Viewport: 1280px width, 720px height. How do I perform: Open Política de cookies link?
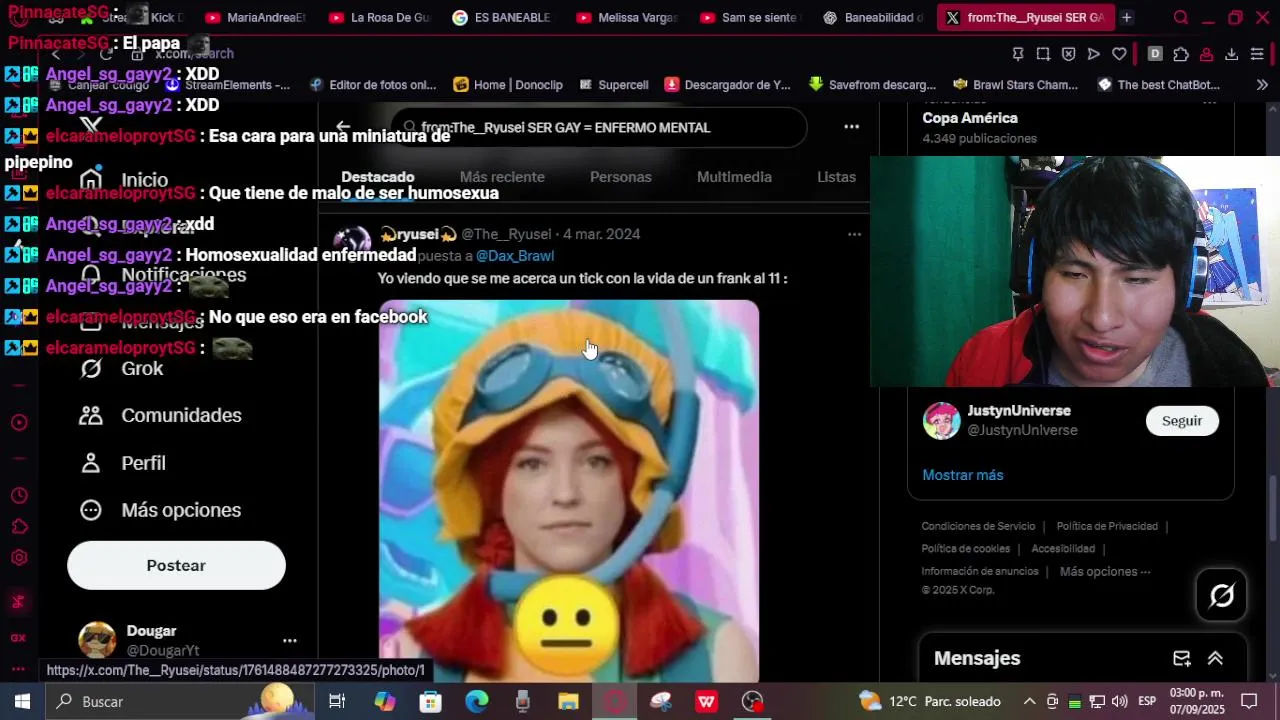[x=965, y=549]
